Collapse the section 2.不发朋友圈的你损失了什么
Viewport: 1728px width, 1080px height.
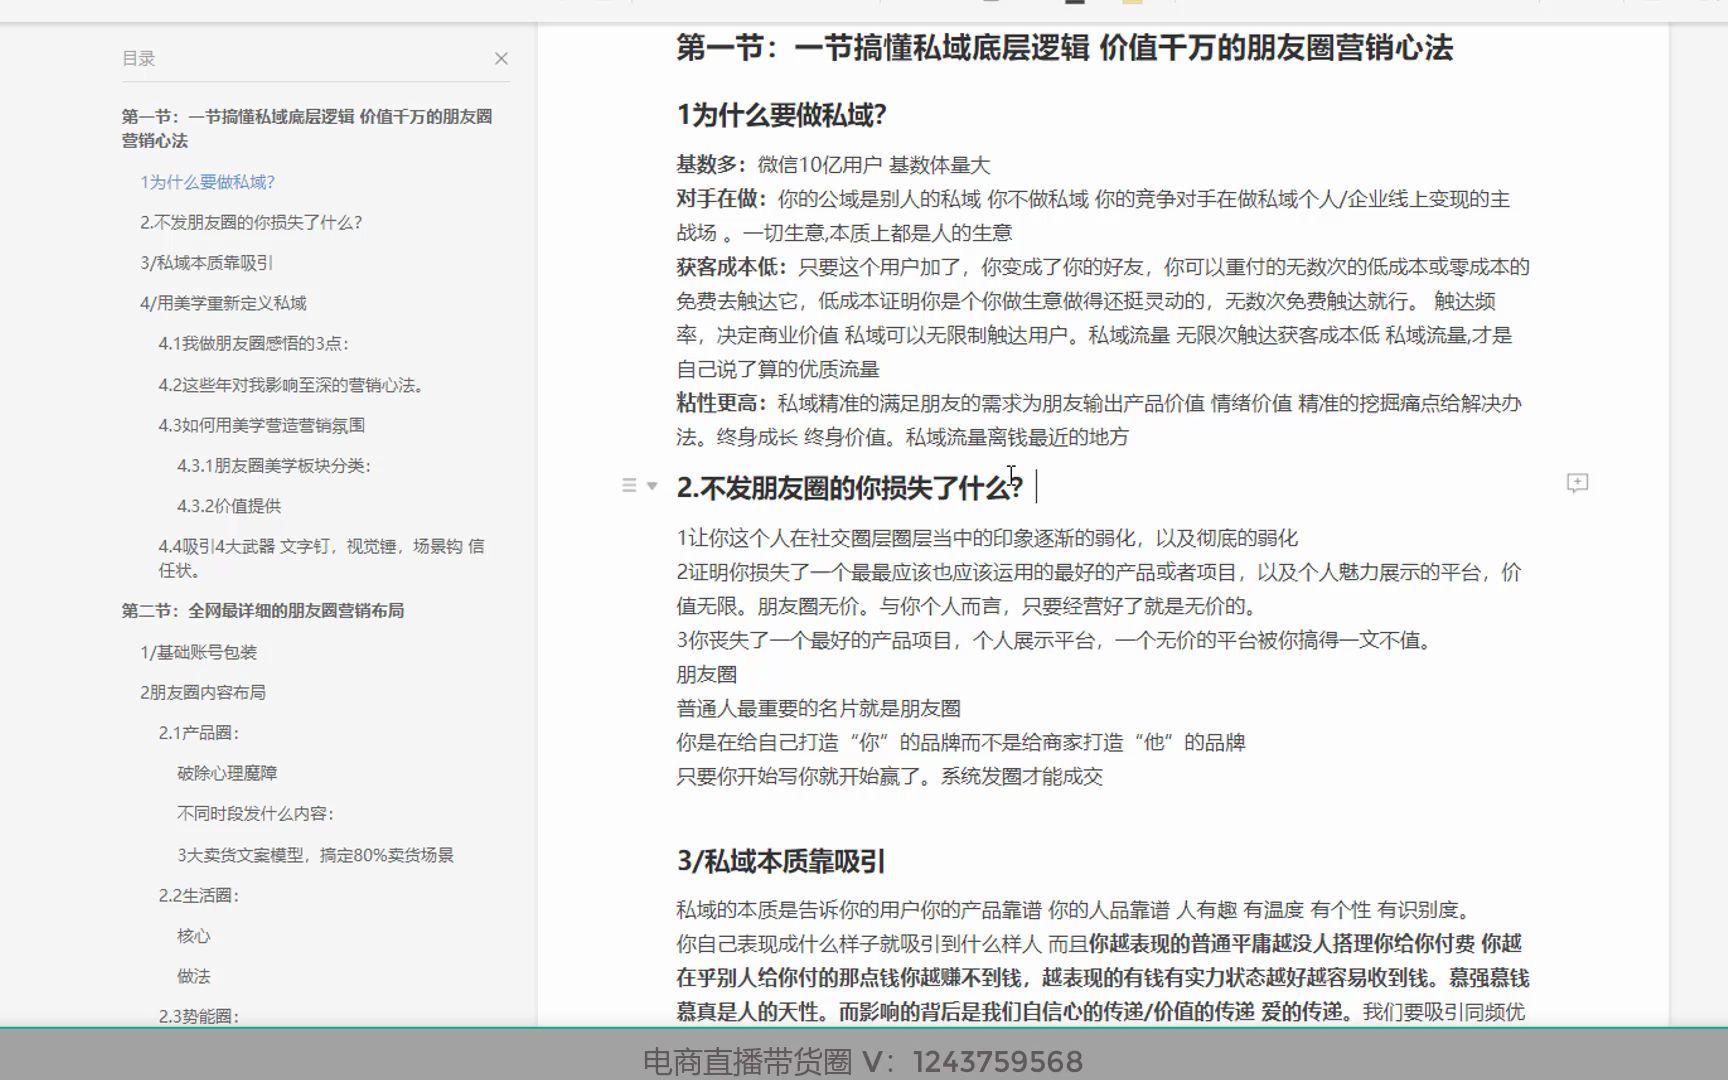tap(652, 486)
